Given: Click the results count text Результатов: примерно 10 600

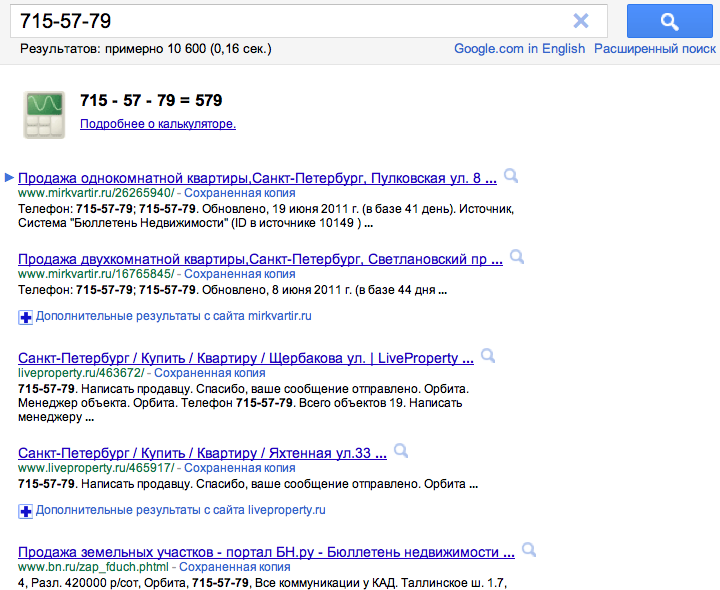Looking at the screenshot, I should (146, 49).
